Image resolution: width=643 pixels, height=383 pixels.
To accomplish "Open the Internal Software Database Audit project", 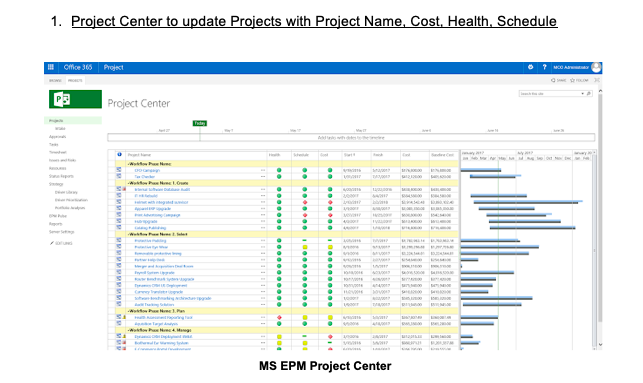I will (162, 190).
